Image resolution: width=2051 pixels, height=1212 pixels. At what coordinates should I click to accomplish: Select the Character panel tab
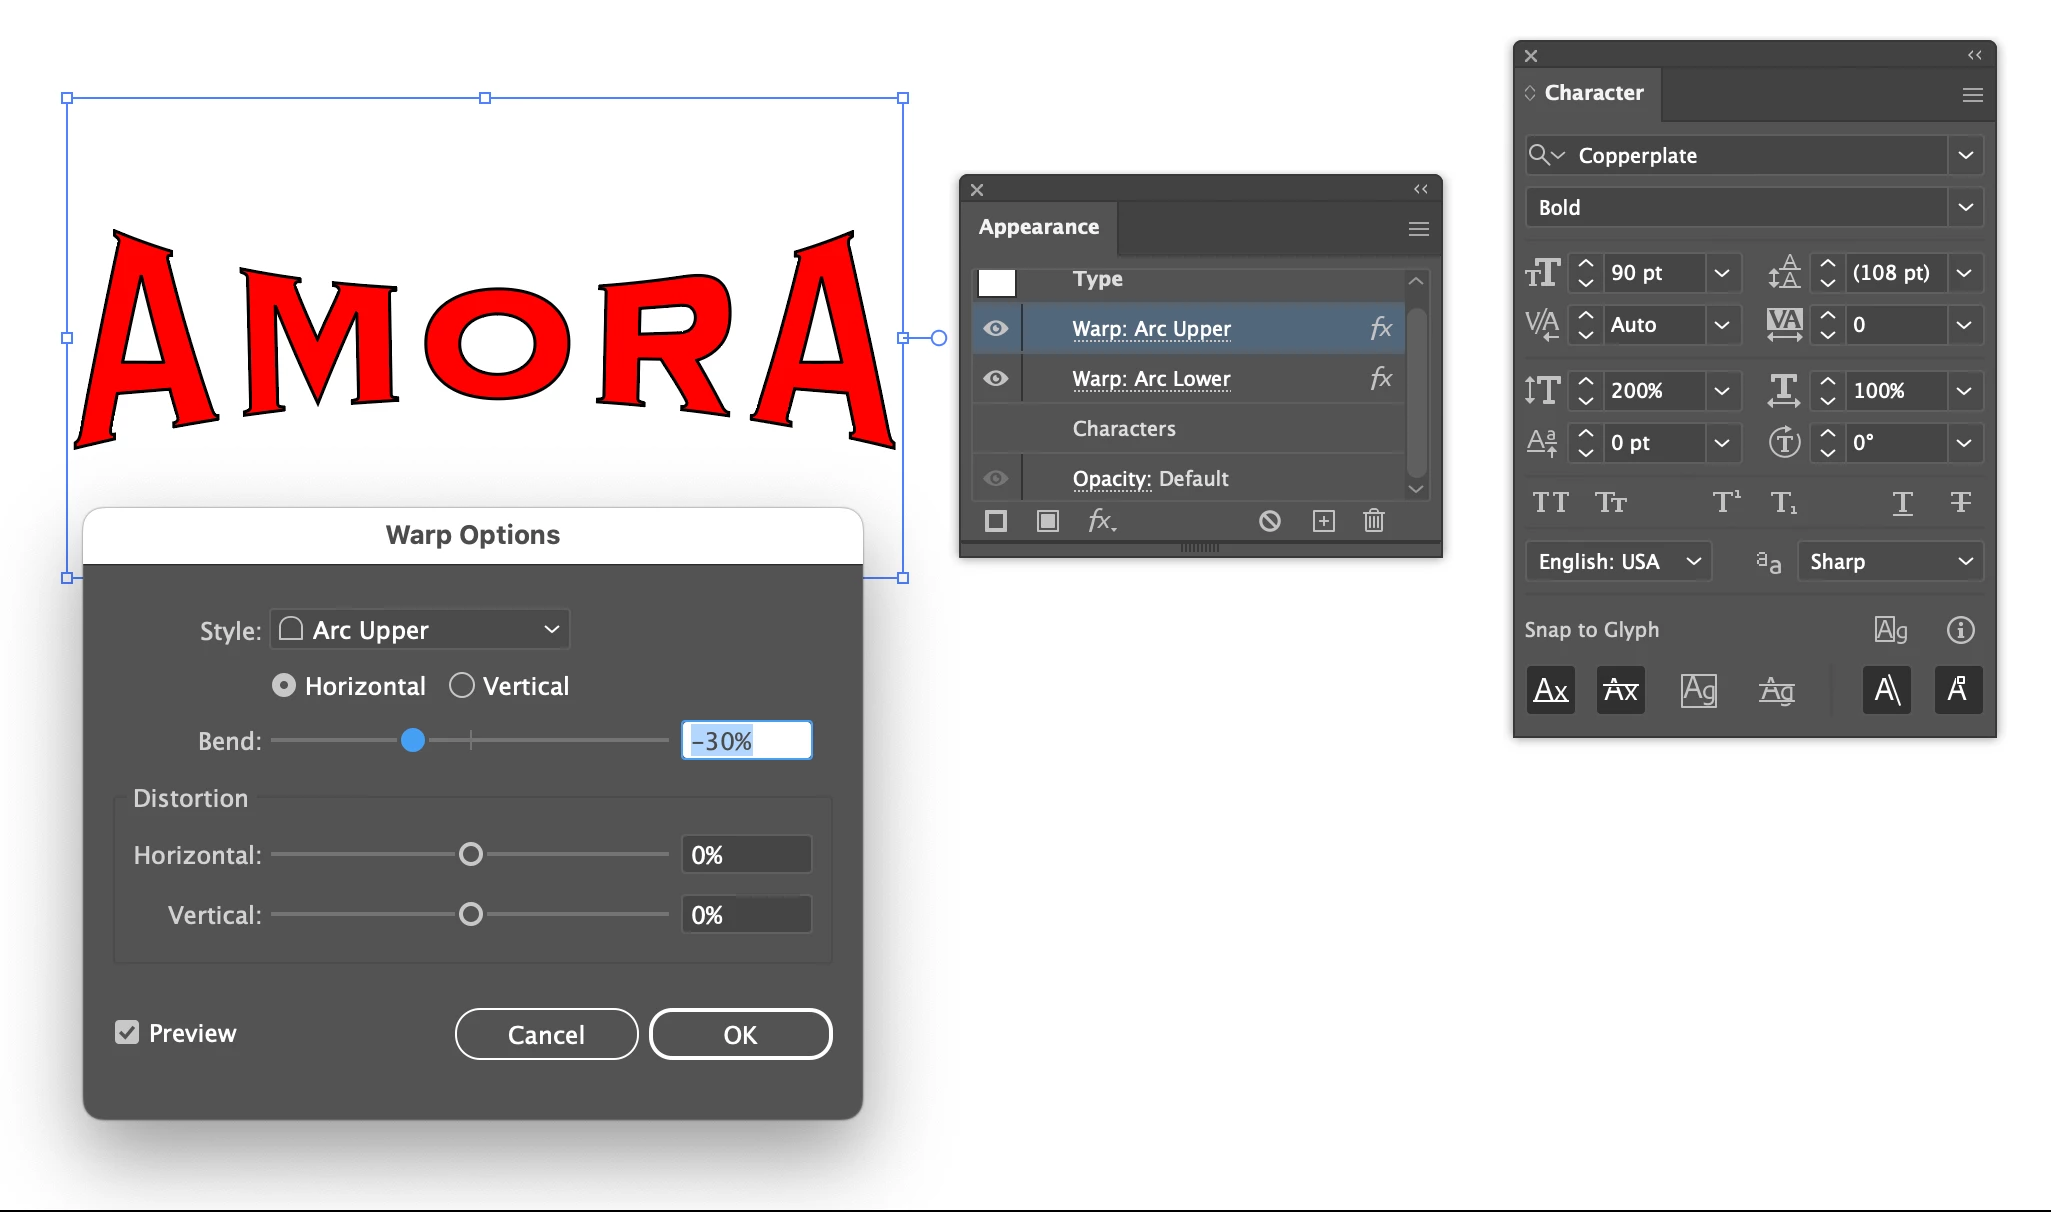click(1593, 93)
